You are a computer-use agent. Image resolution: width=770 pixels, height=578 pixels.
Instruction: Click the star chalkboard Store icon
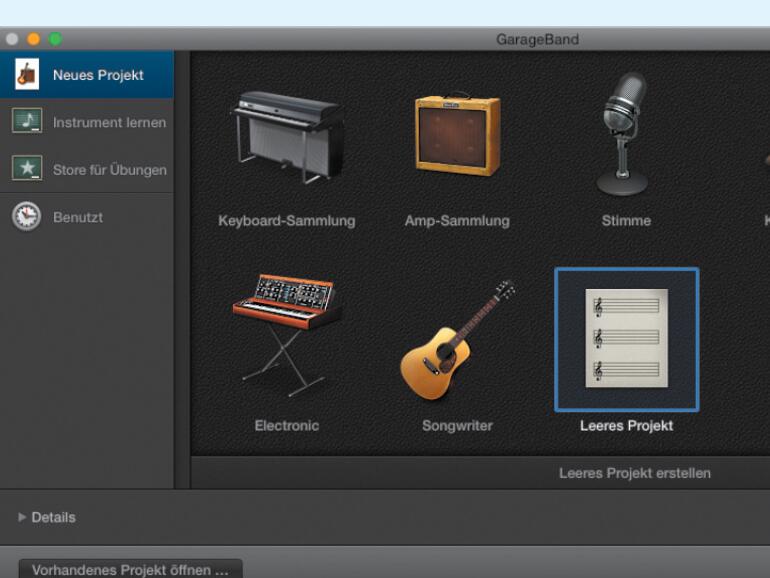[x=27, y=168]
